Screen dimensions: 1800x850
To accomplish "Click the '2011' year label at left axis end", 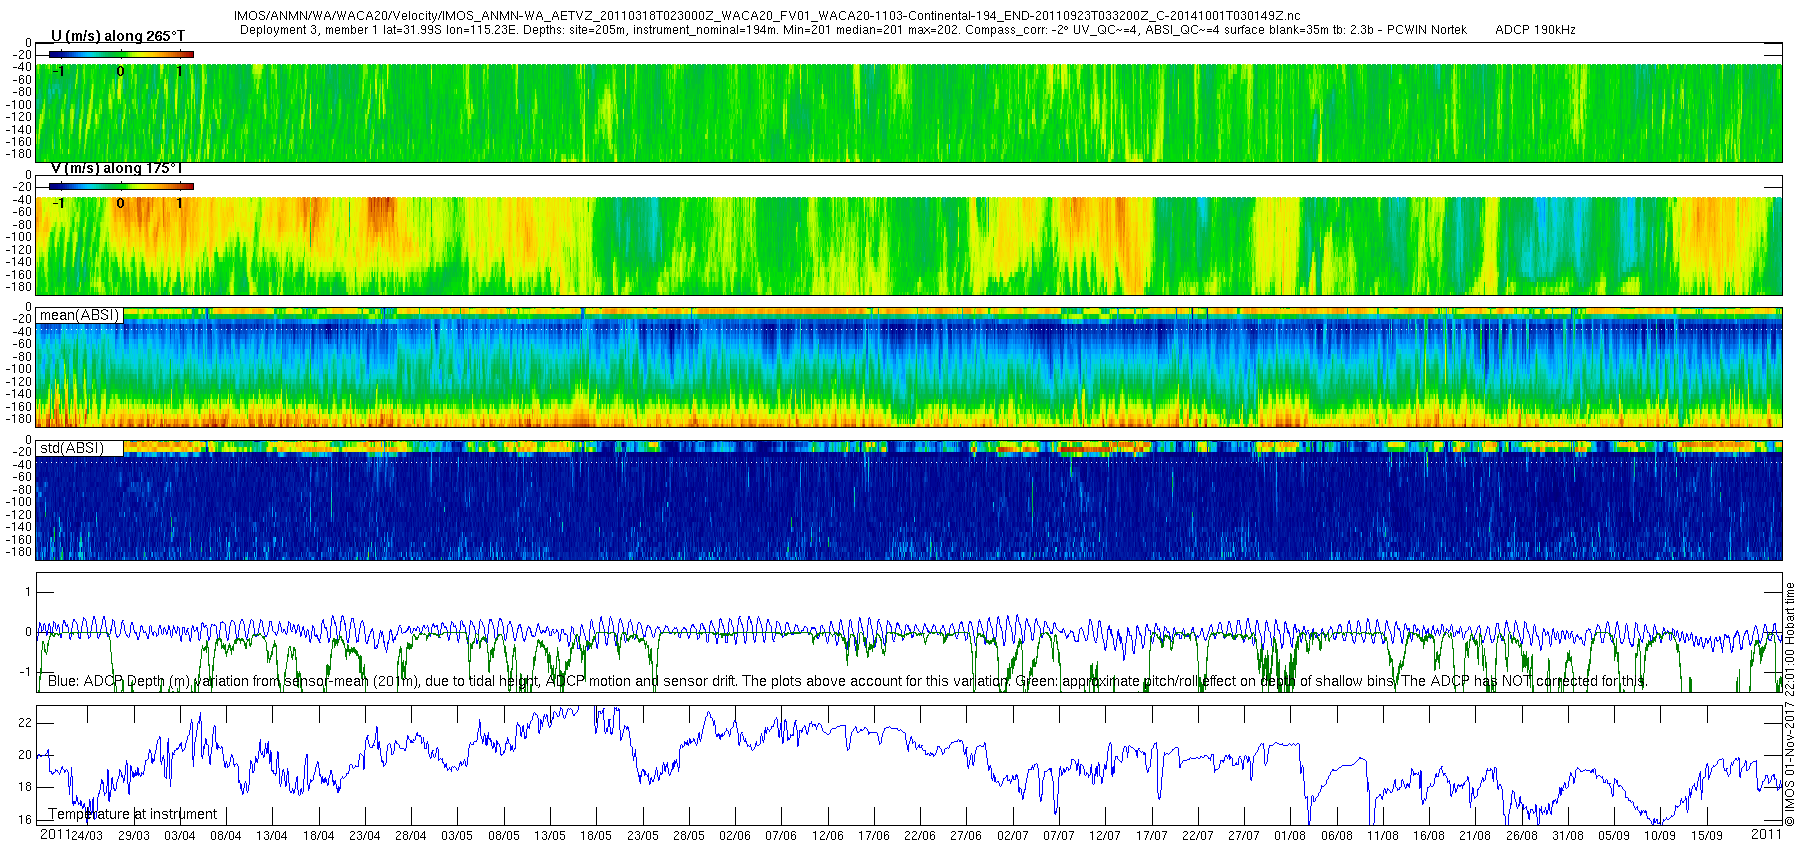I will pyautogui.click(x=55, y=834).
